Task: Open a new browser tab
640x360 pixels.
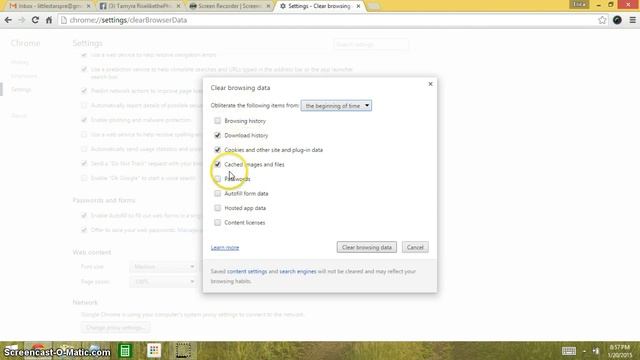Action: (373, 7)
